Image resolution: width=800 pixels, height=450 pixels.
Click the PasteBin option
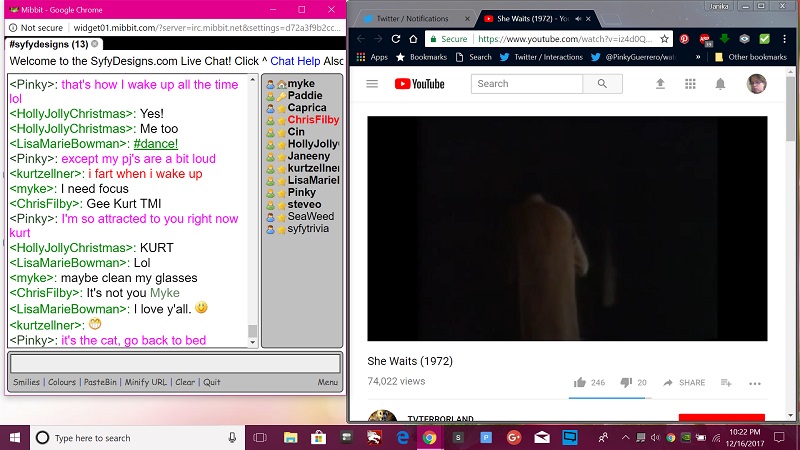pos(100,382)
